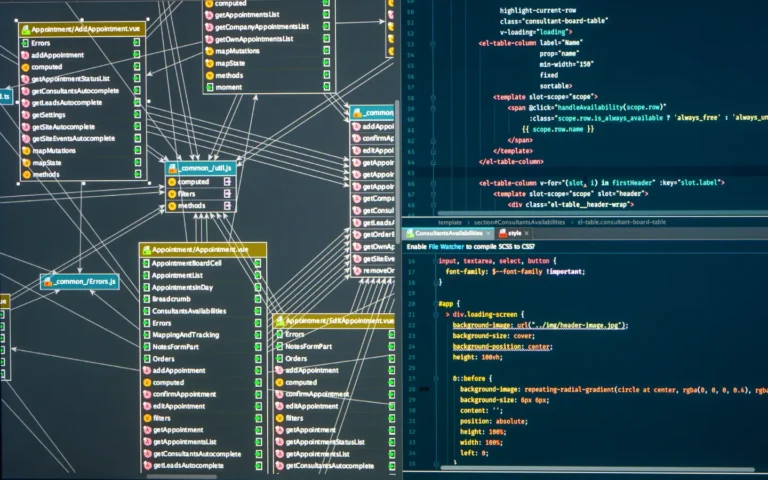The image size is (768, 480).
Task: Fold the el-table-column v-for block at line 66
Action: click(x=431, y=183)
